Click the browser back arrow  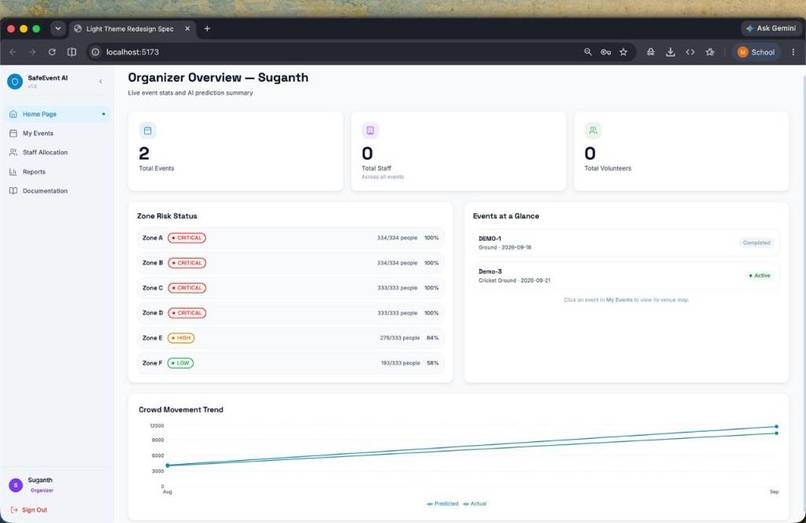(x=13, y=52)
